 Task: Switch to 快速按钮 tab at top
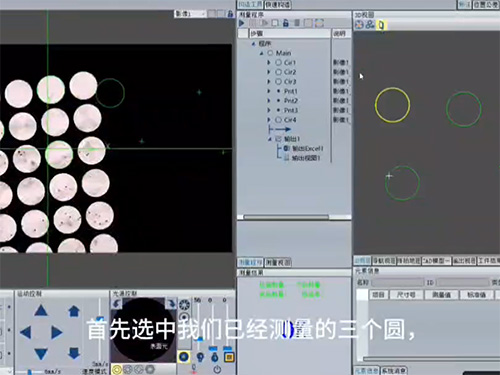coord(277,4)
